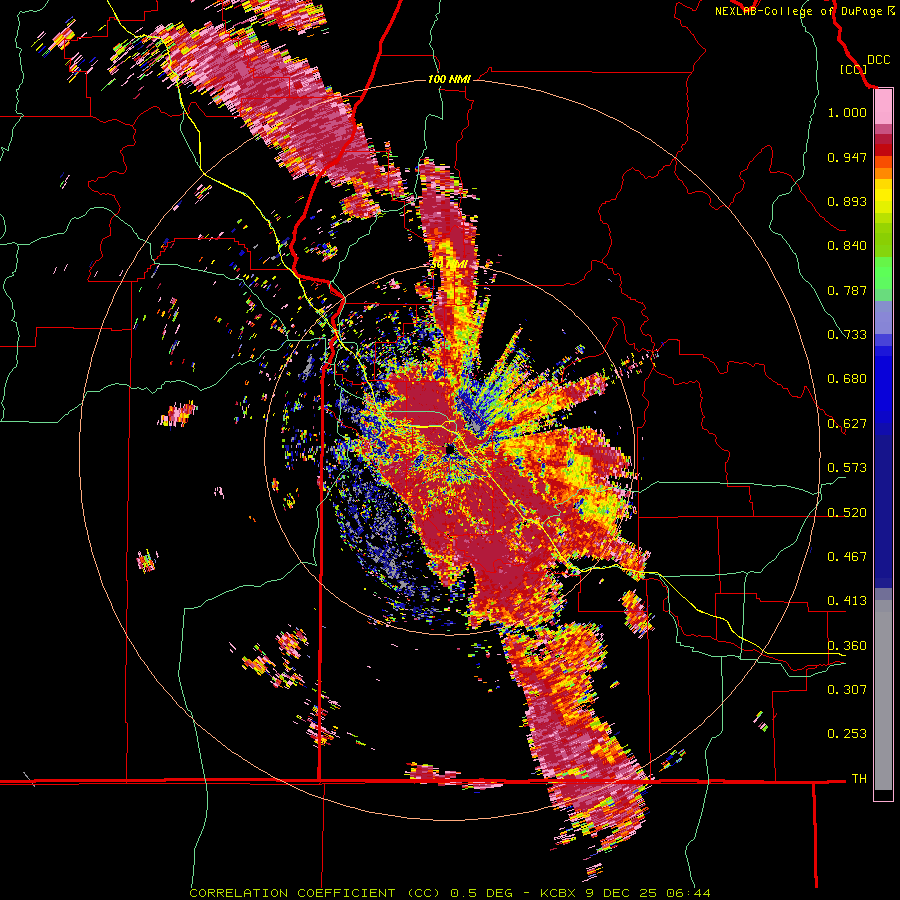900x900 pixels.
Task: Click the 0.680 scale value
Action: coord(847,379)
